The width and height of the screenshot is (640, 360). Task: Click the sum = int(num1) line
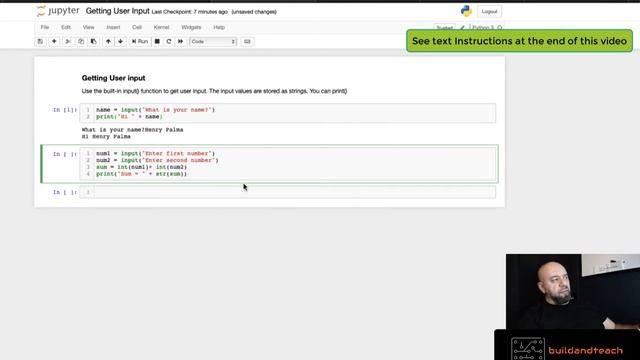[x=142, y=167]
